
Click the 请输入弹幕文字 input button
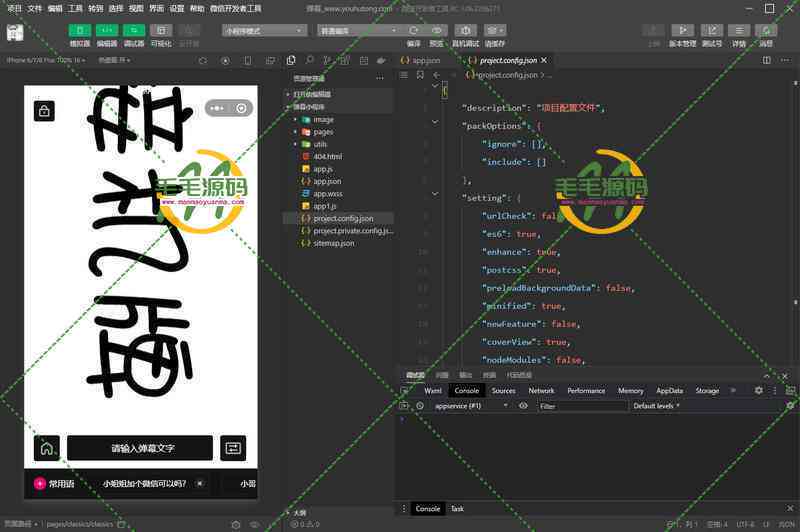point(140,448)
